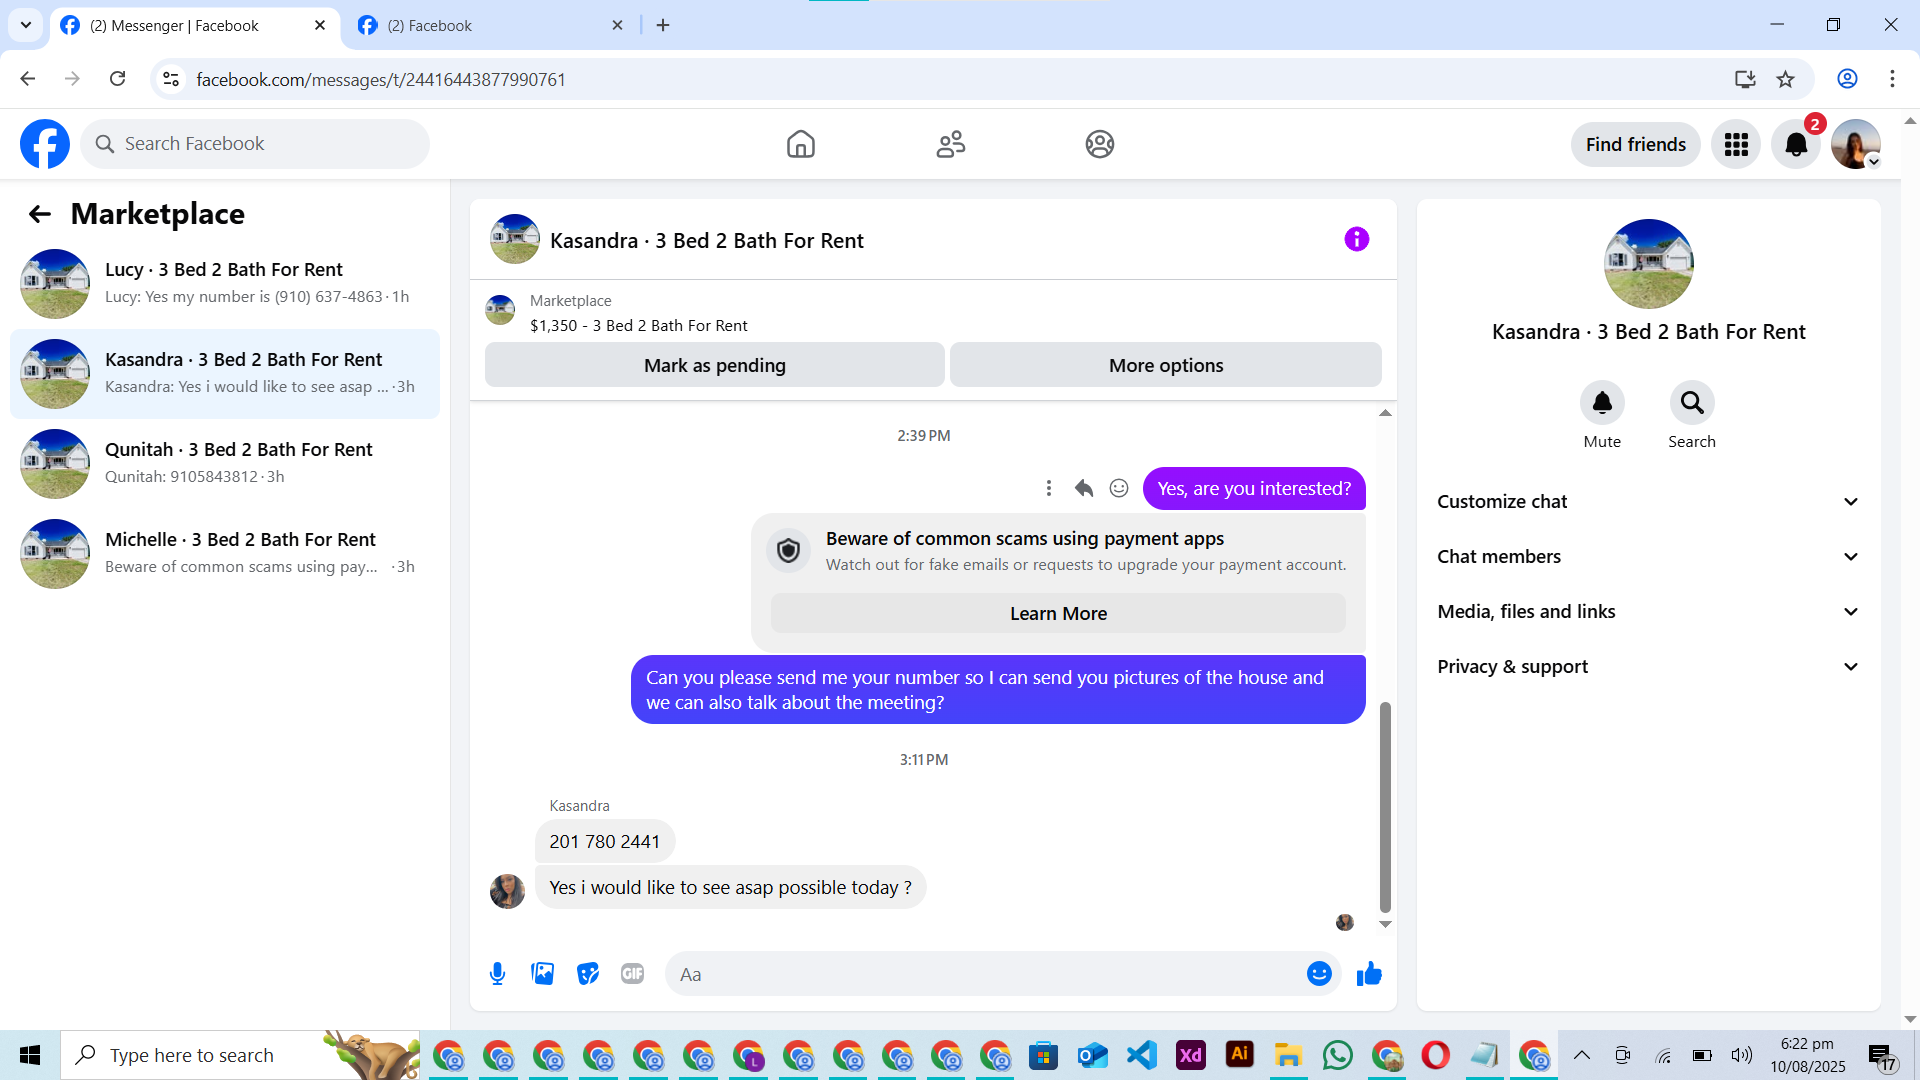Viewport: 1920px width, 1080px height.
Task: Mute the Kasandra conversation
Action: [x=1602, y=403]
